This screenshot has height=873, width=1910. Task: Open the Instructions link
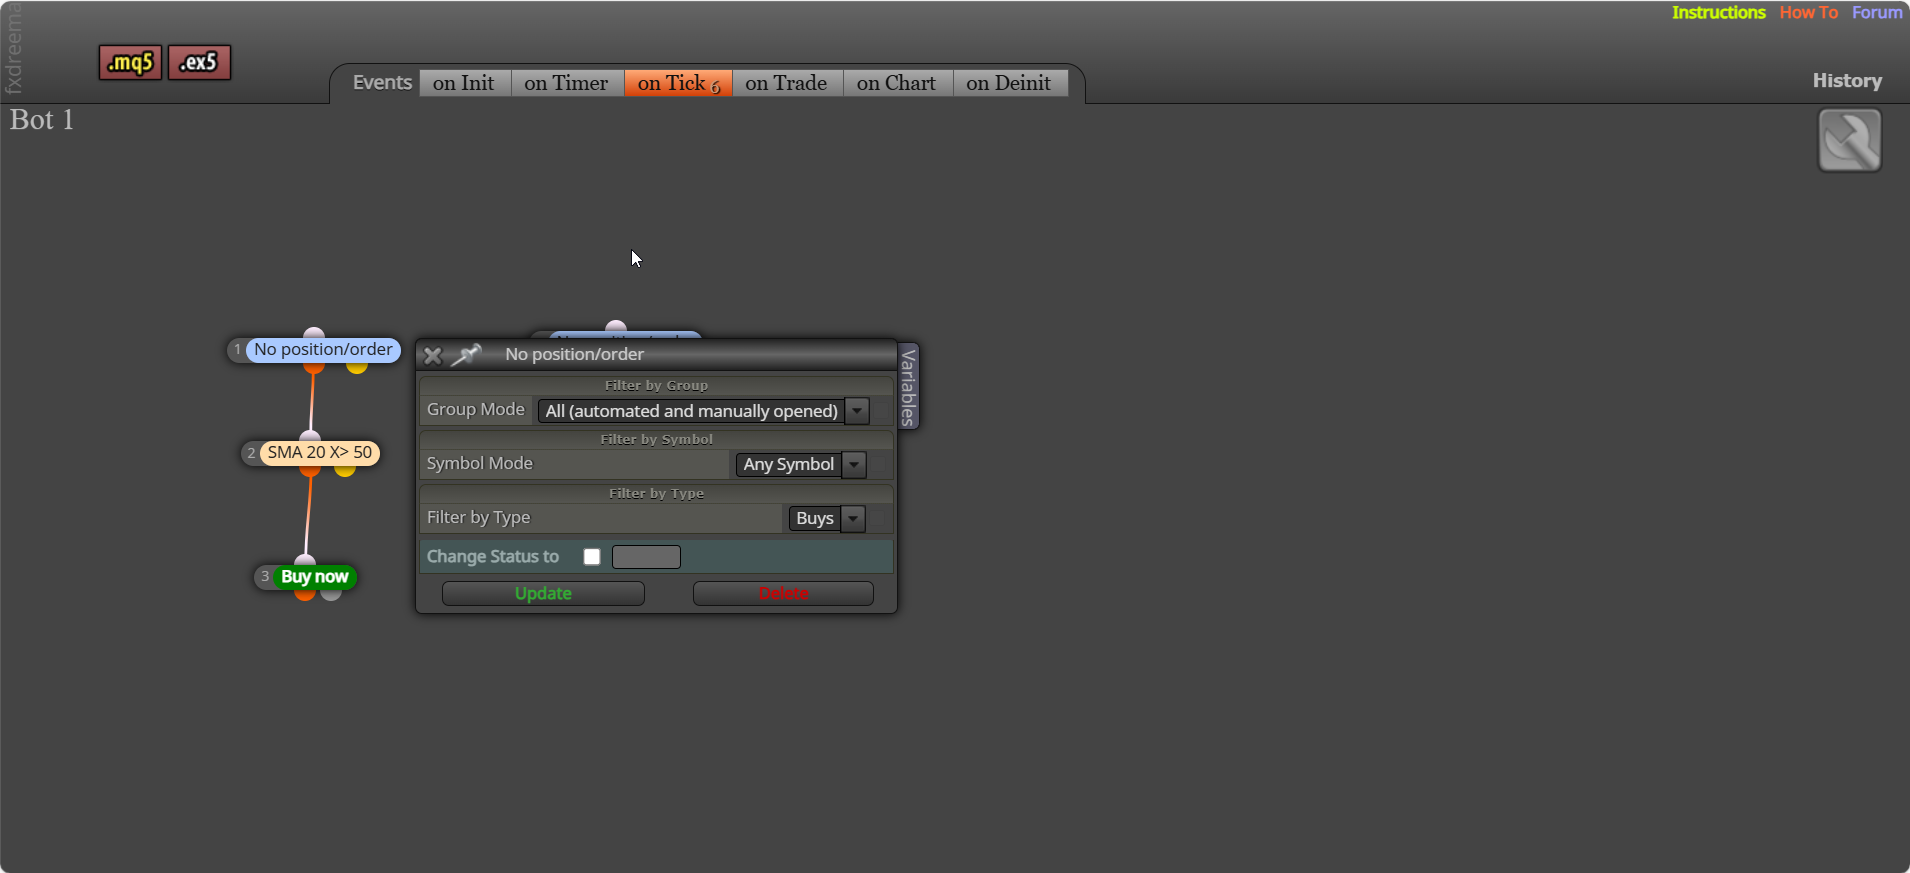(x=1719, y=12)
